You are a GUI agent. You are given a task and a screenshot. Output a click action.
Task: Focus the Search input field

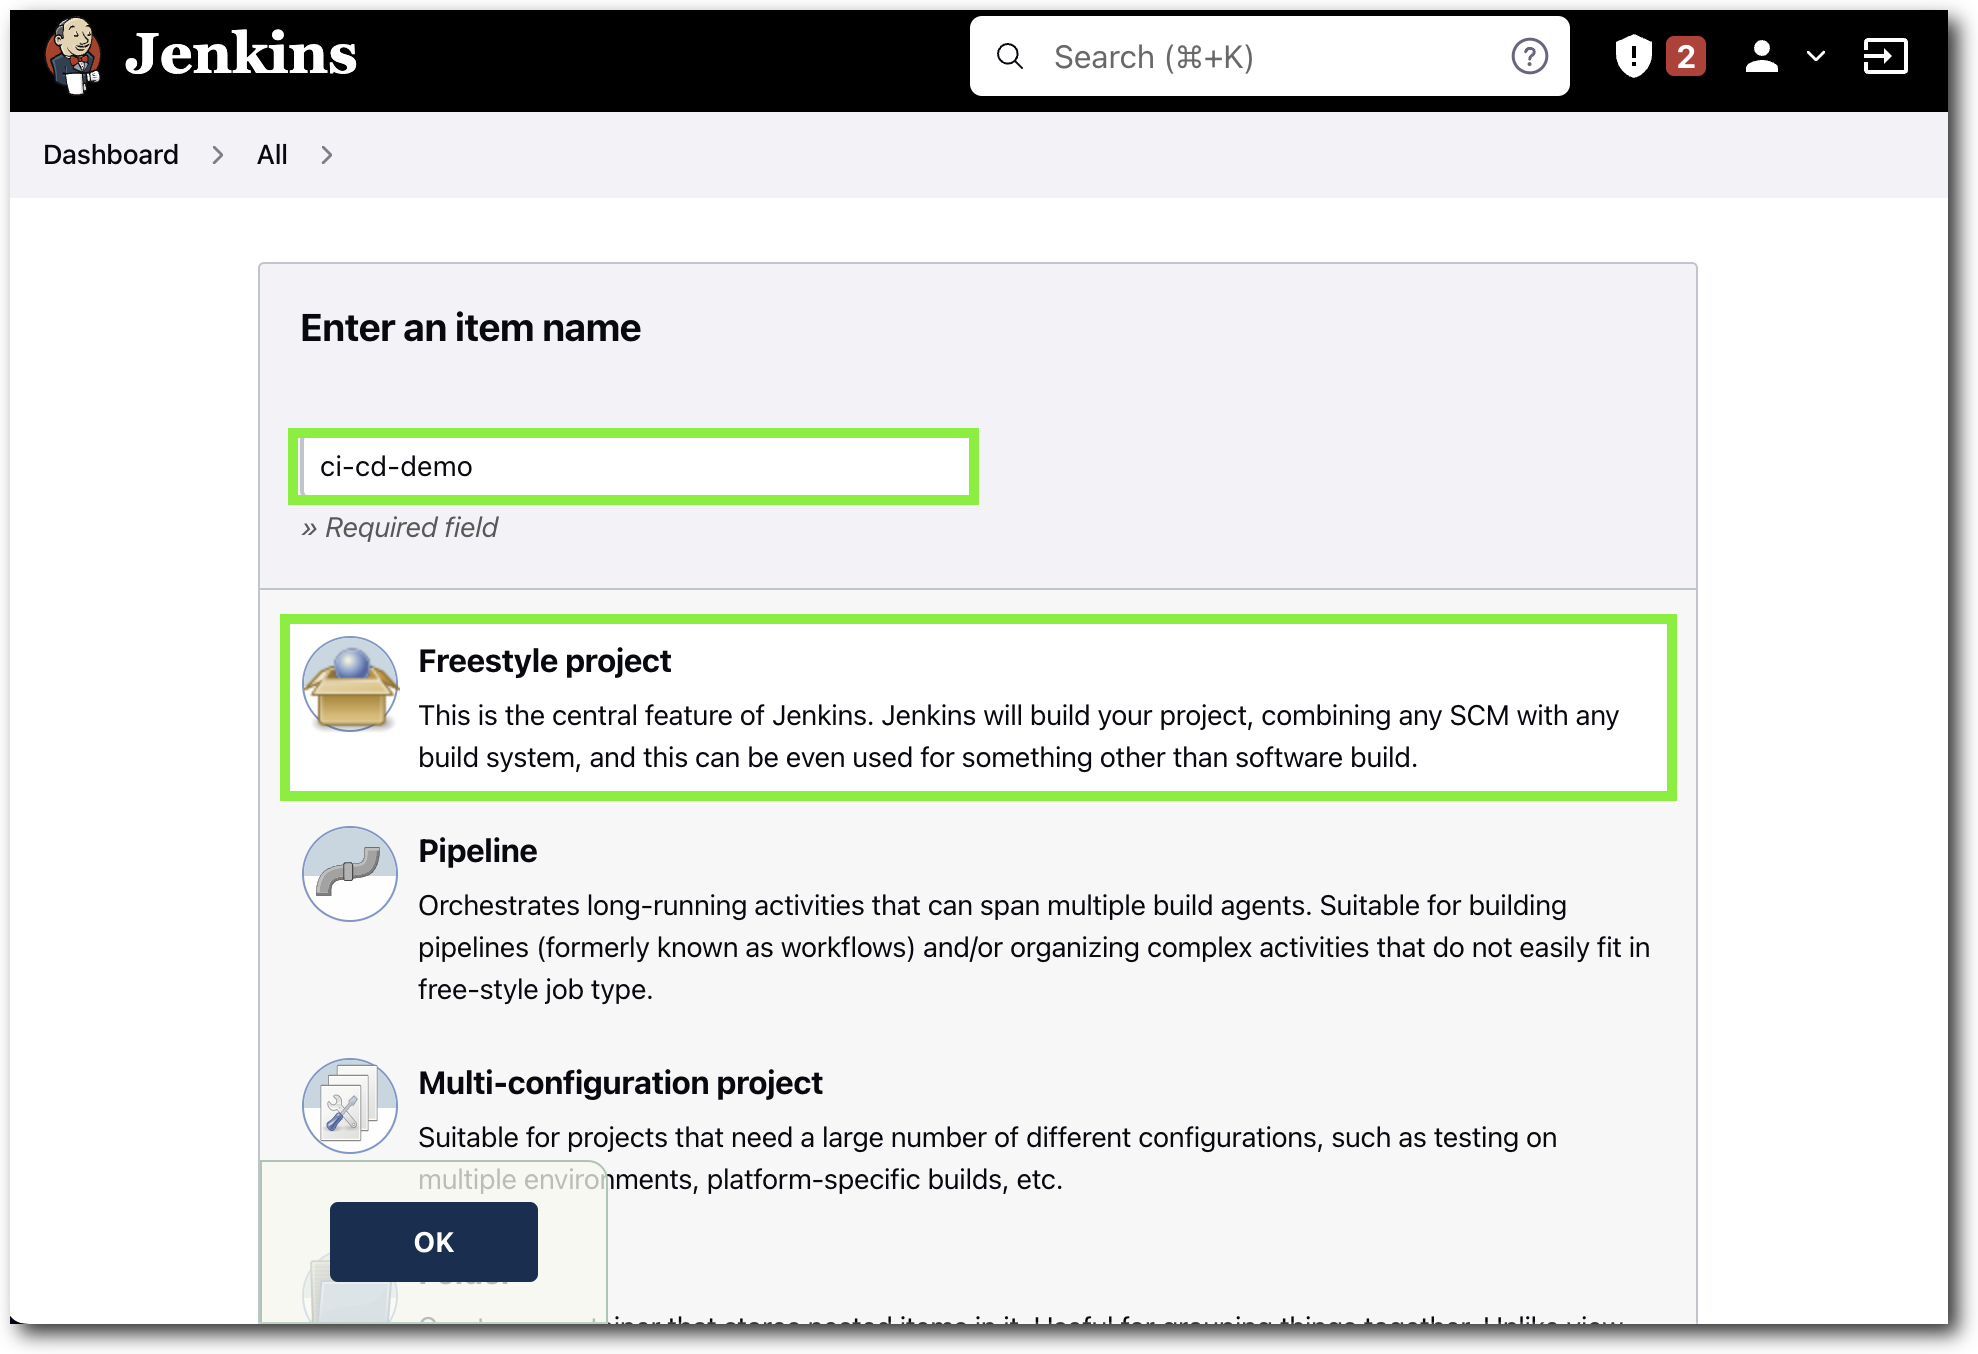[1269, 56]
